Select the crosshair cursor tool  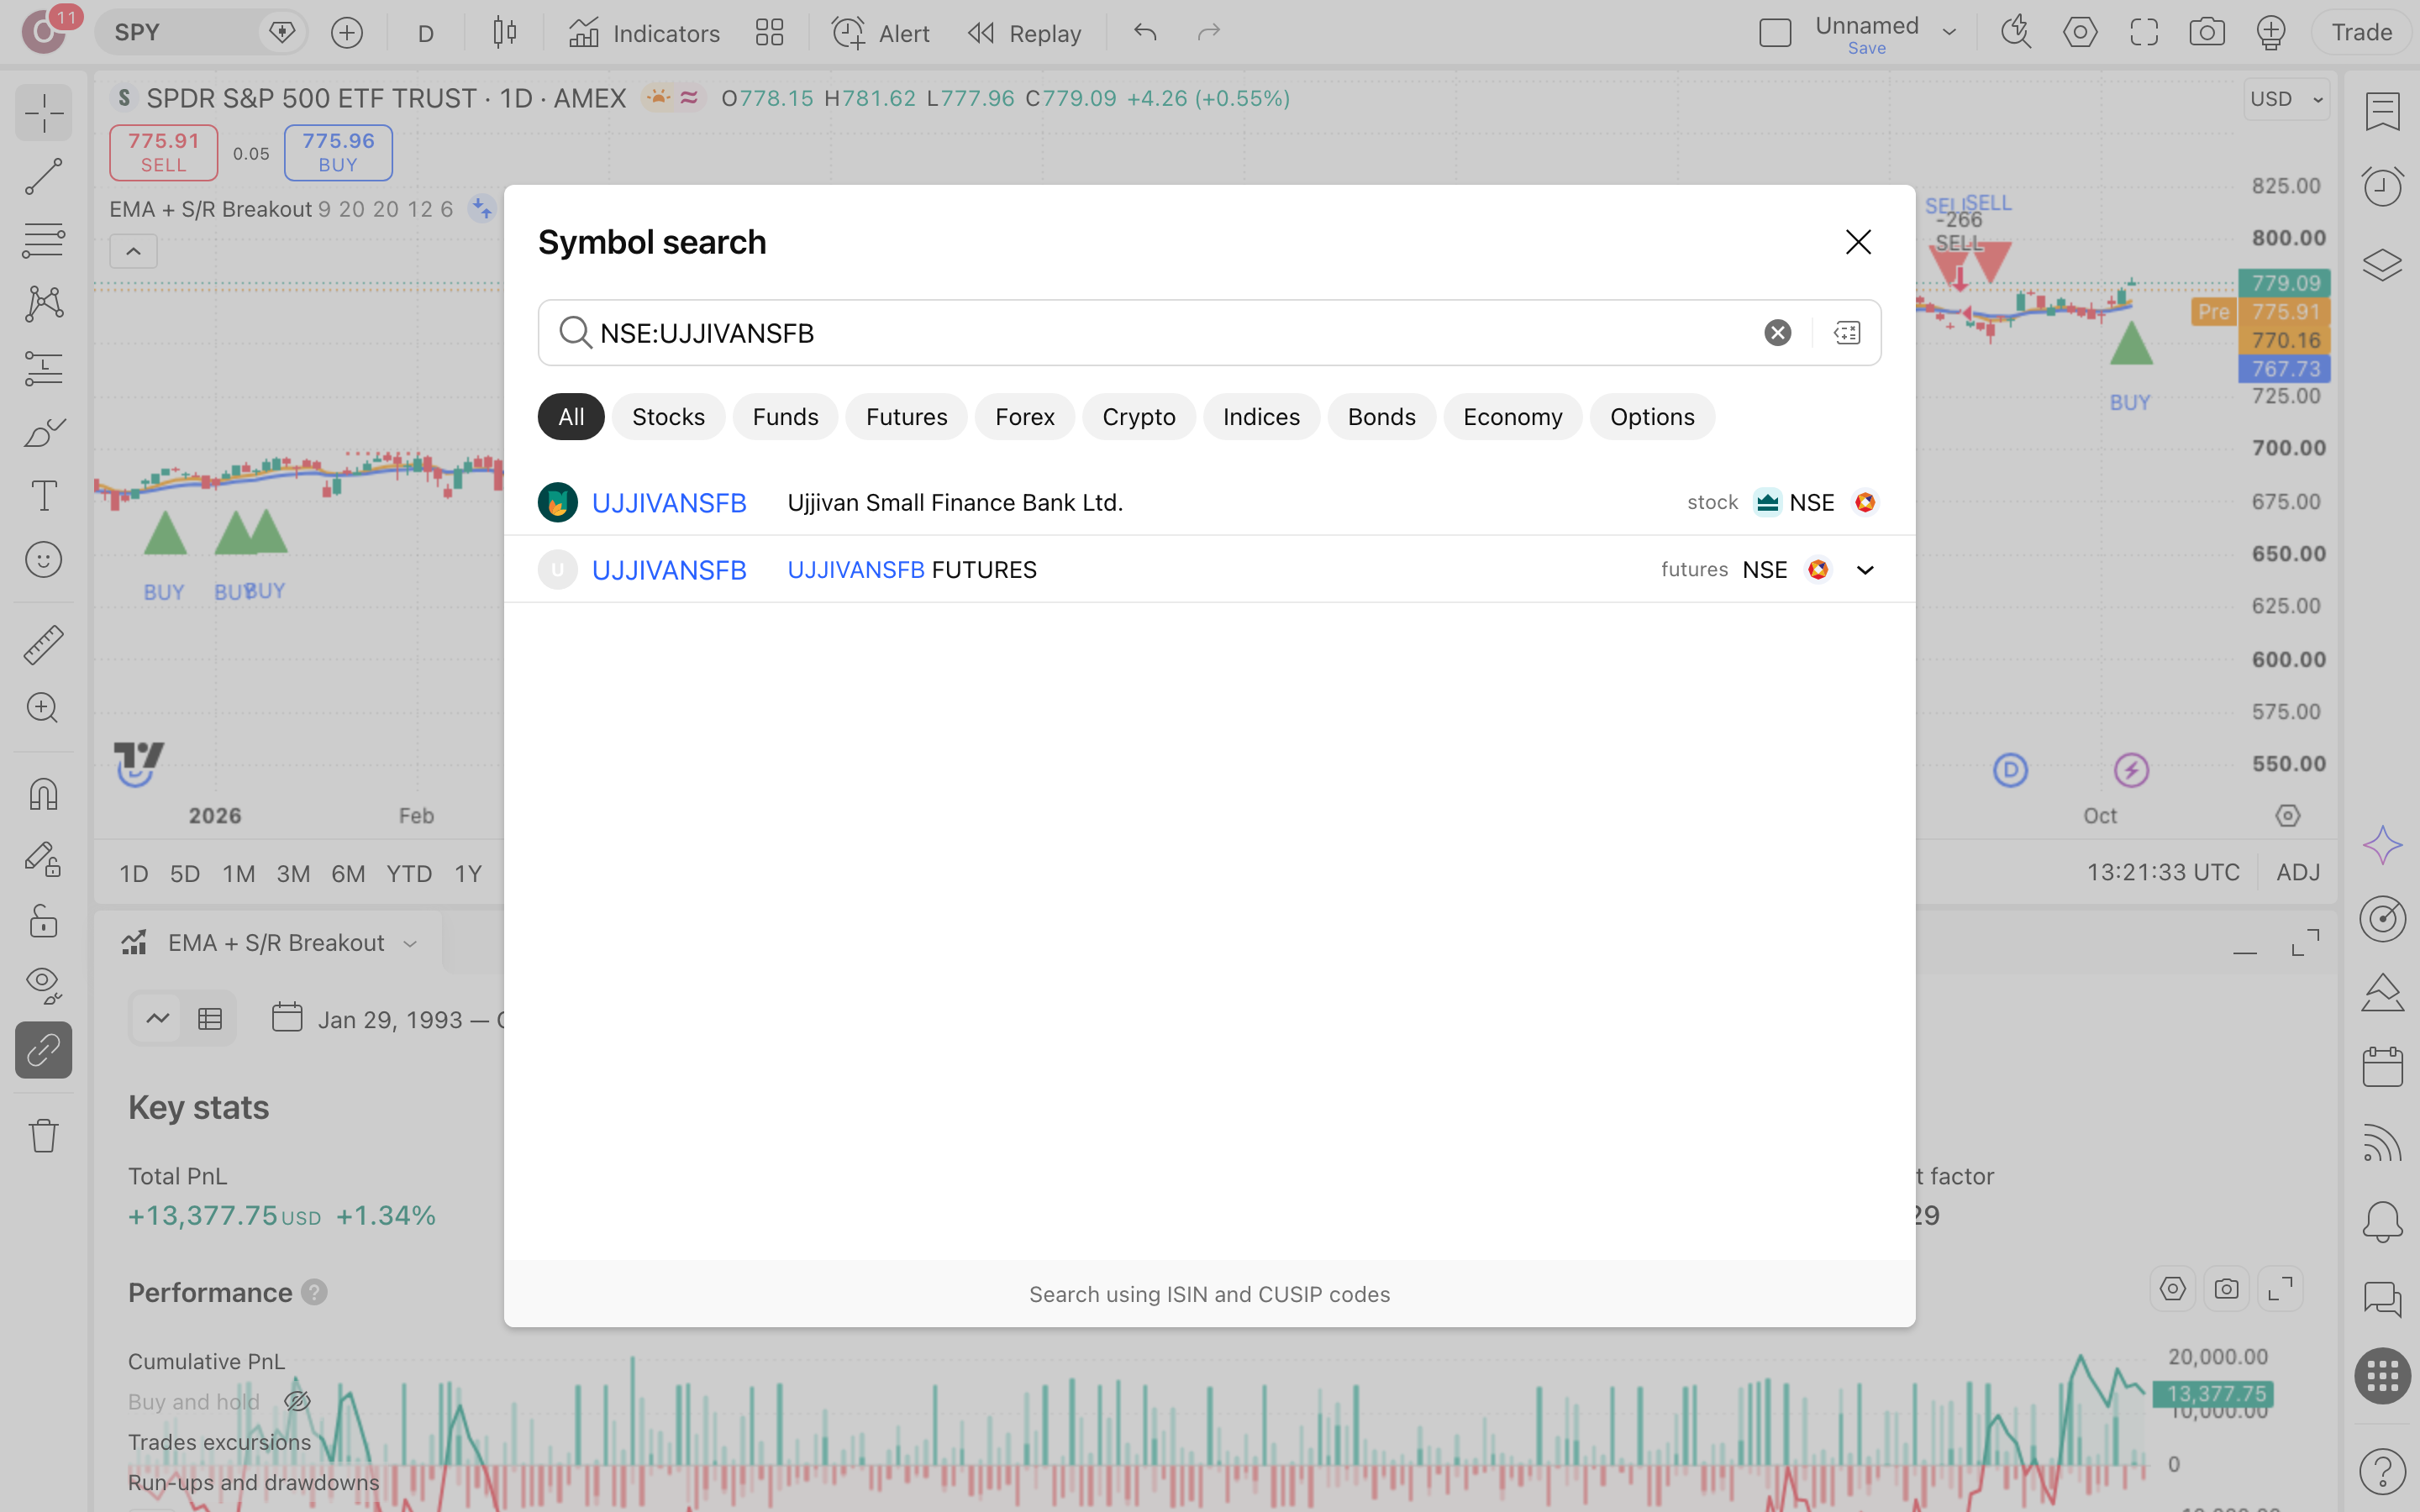pyautogui.click(x=44, y=112)
